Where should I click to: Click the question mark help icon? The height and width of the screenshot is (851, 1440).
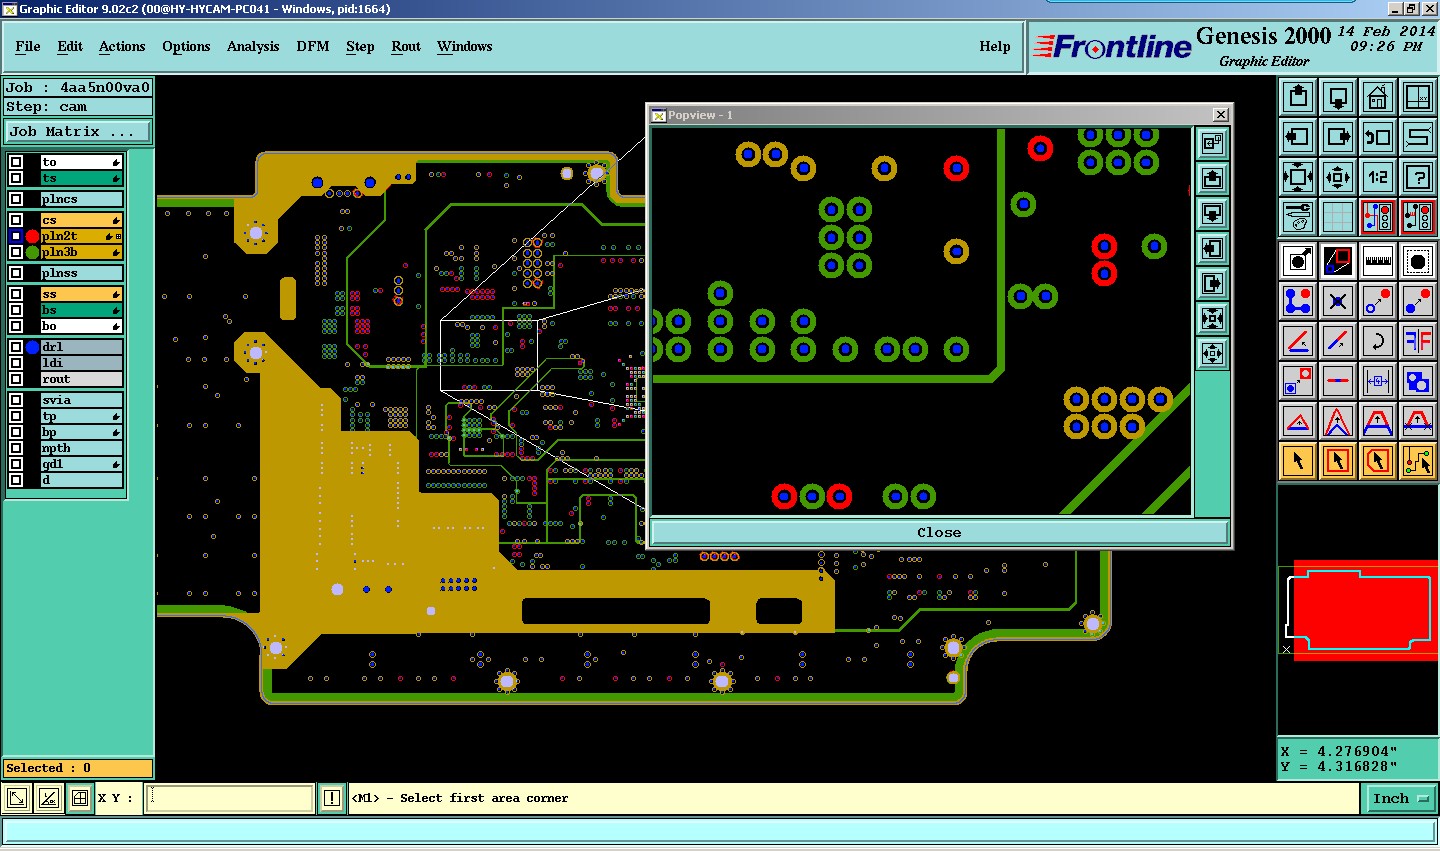(1418, 177)
